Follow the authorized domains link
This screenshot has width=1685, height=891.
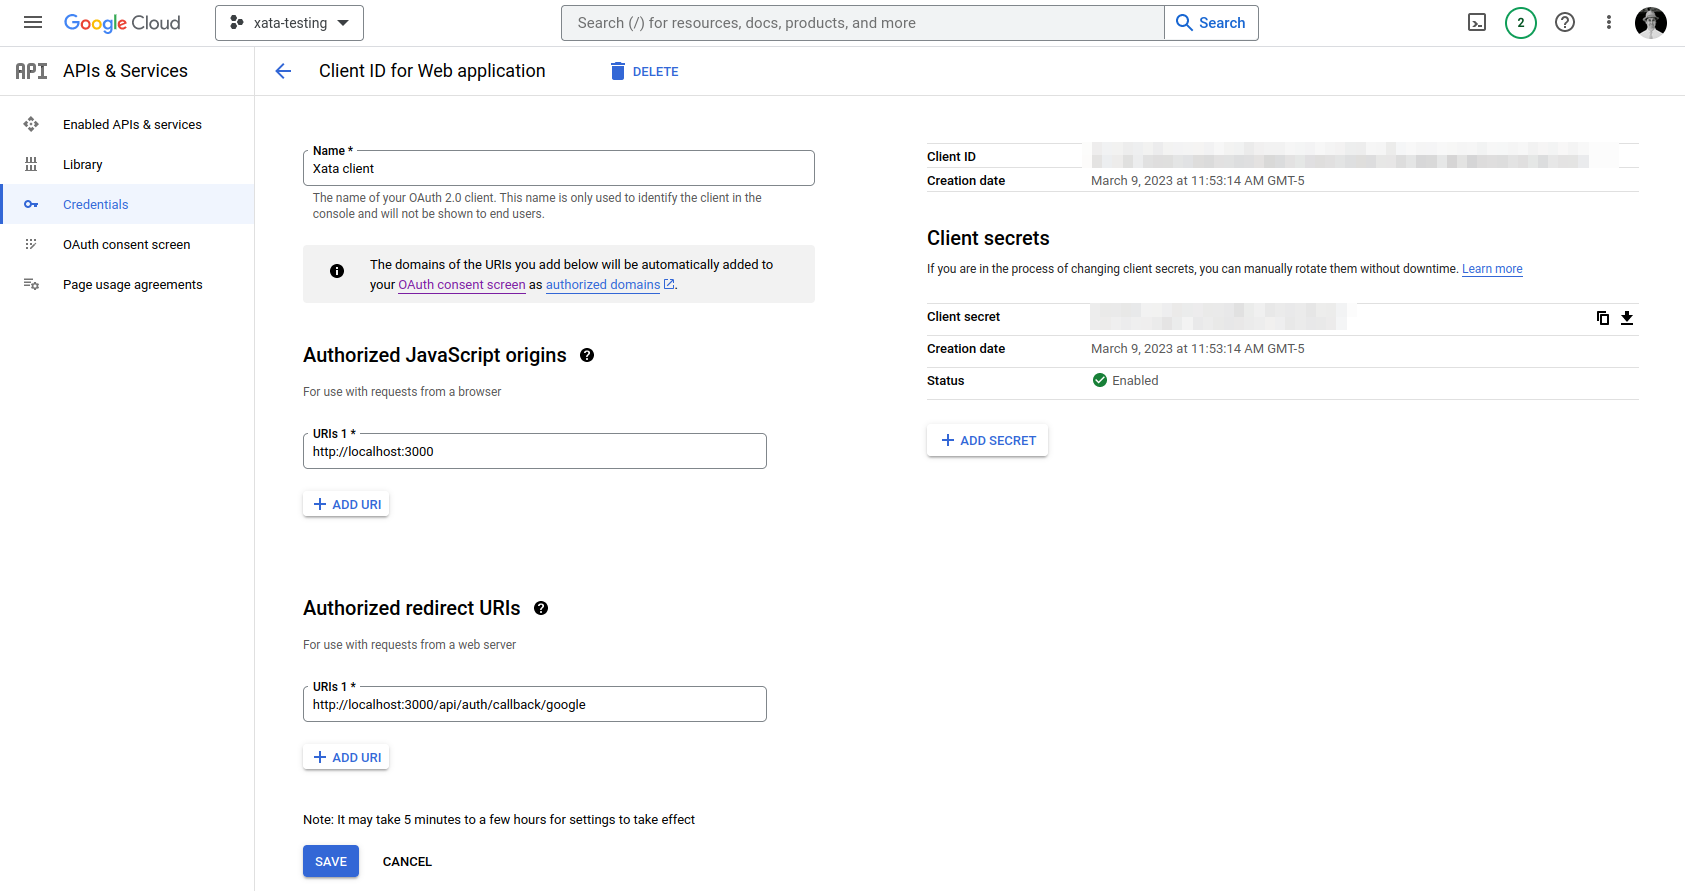tap(603, 285)
